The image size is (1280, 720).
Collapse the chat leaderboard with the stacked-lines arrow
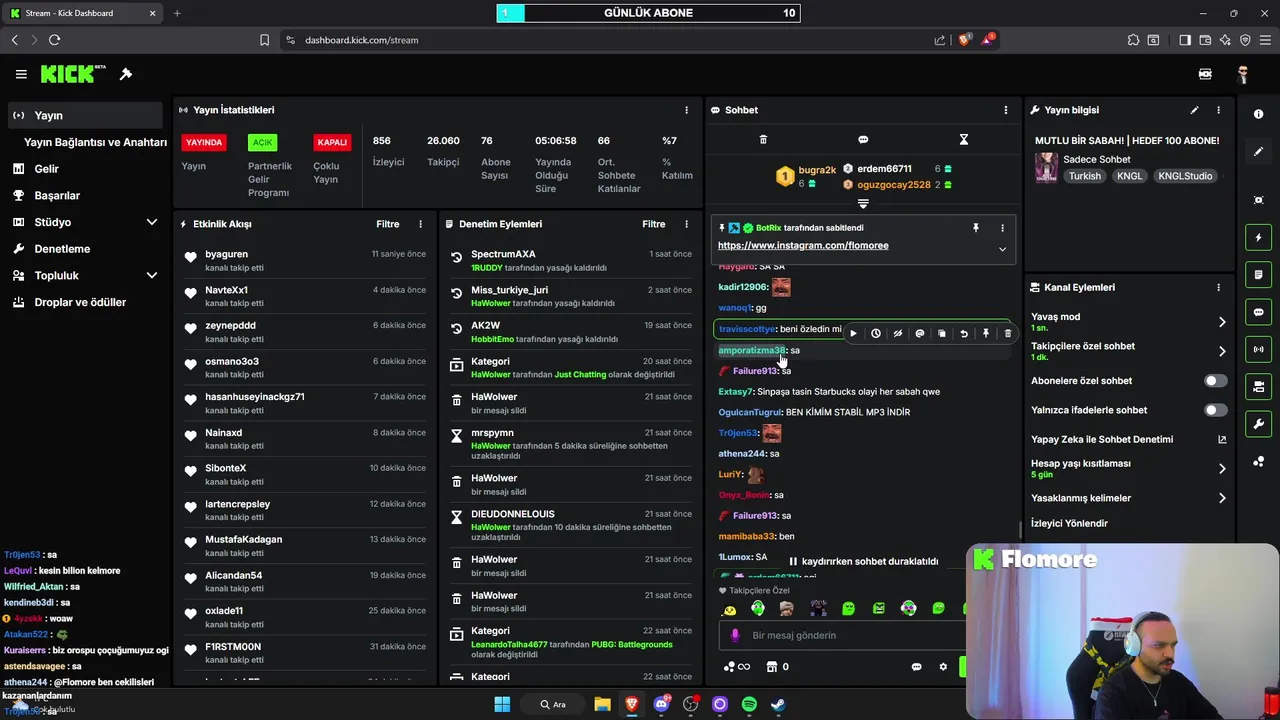pyautogui.click(x=863, y=203)
